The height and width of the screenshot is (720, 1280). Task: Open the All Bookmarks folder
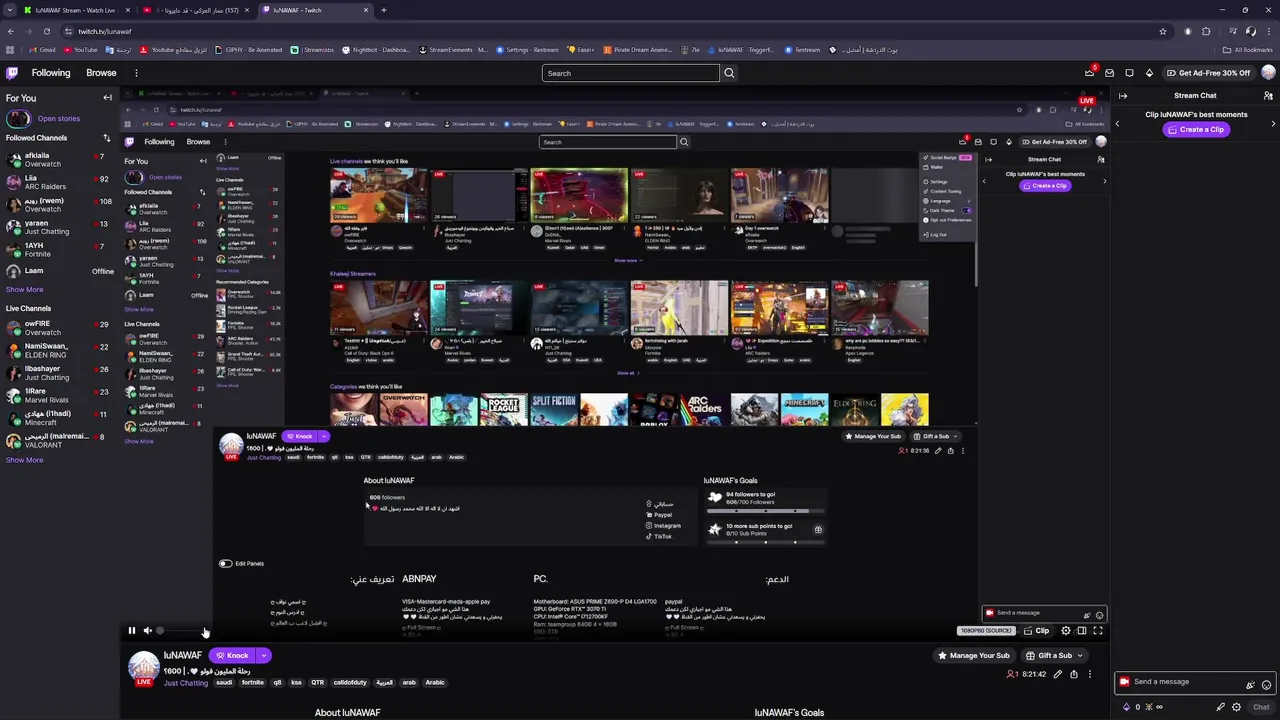[1248, 49]
